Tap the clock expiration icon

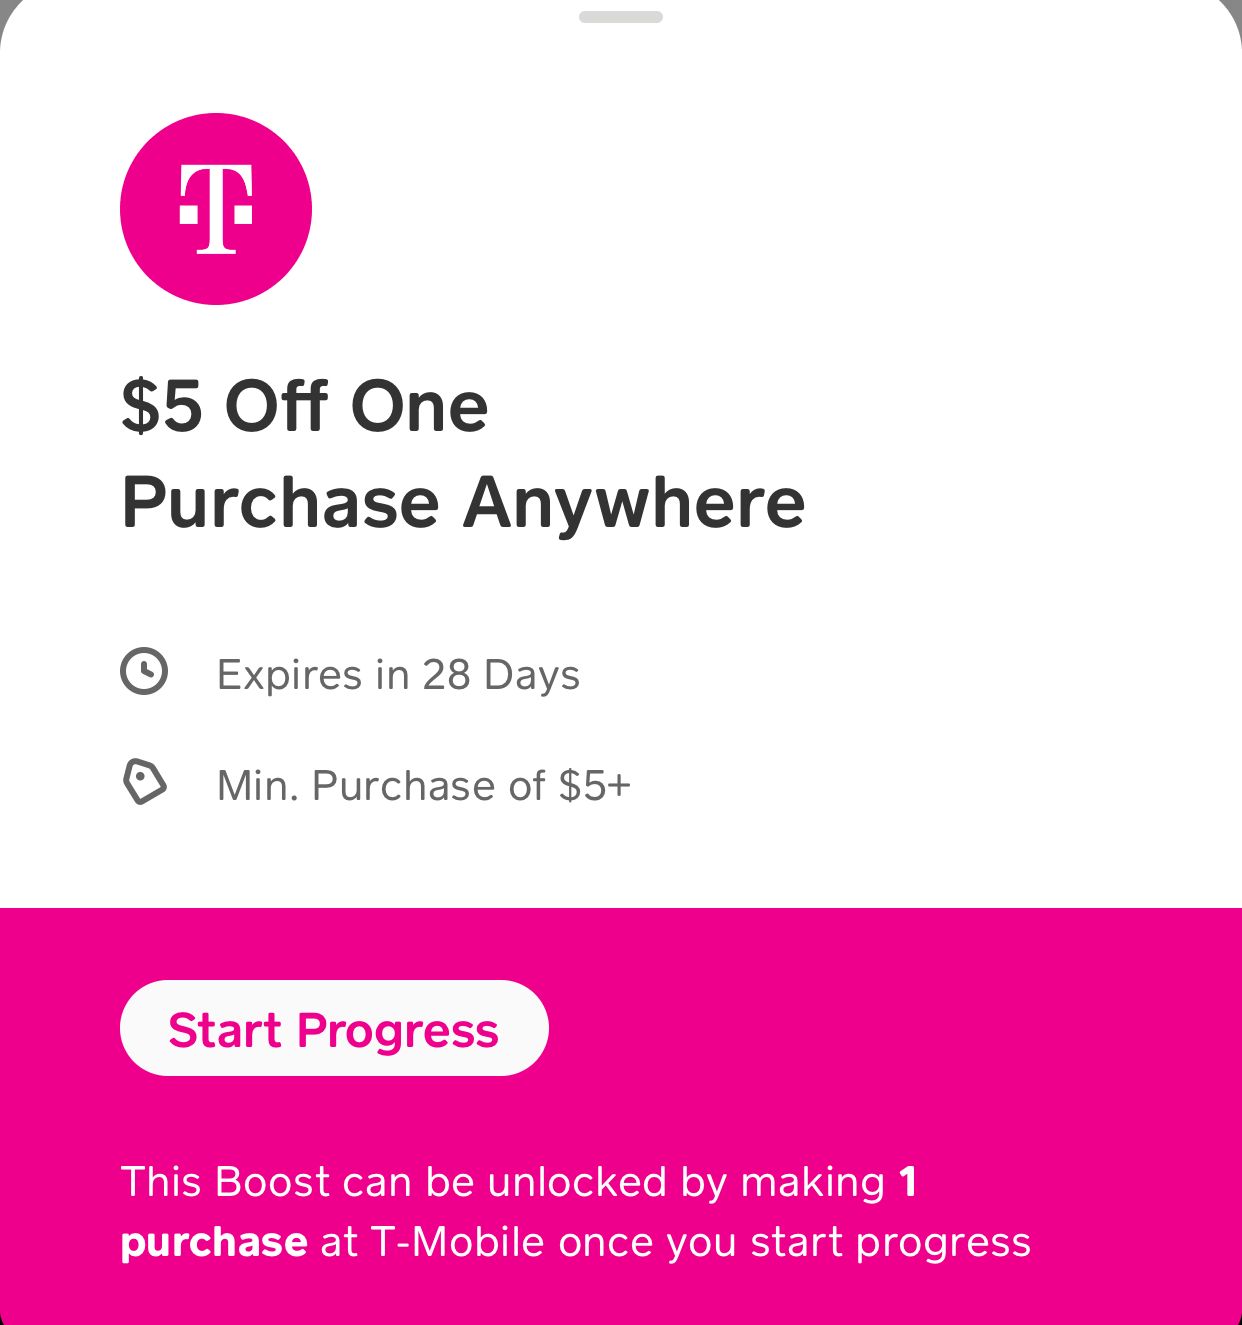144,671
